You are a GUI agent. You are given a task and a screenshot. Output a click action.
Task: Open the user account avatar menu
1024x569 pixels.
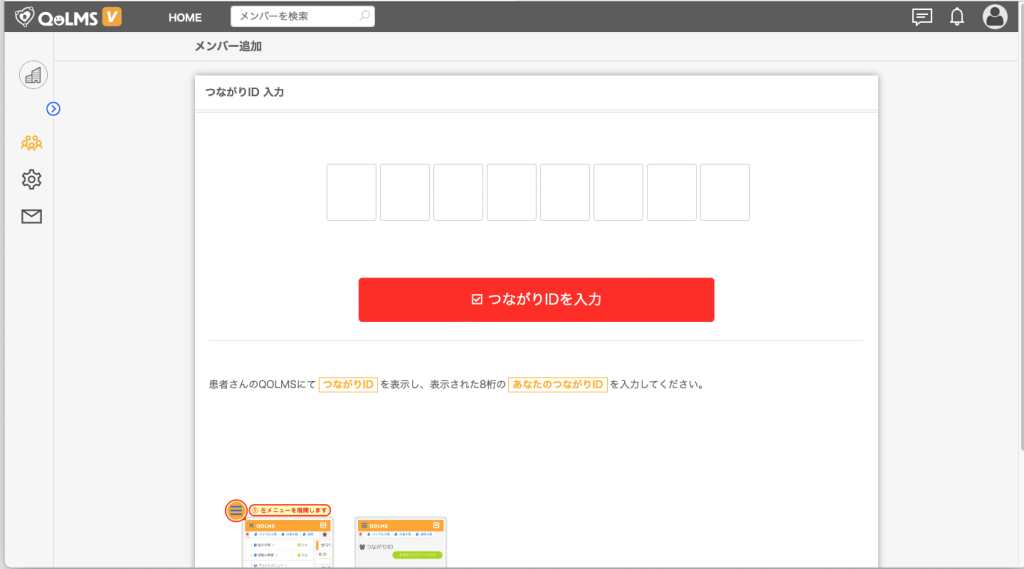[994, 16]
